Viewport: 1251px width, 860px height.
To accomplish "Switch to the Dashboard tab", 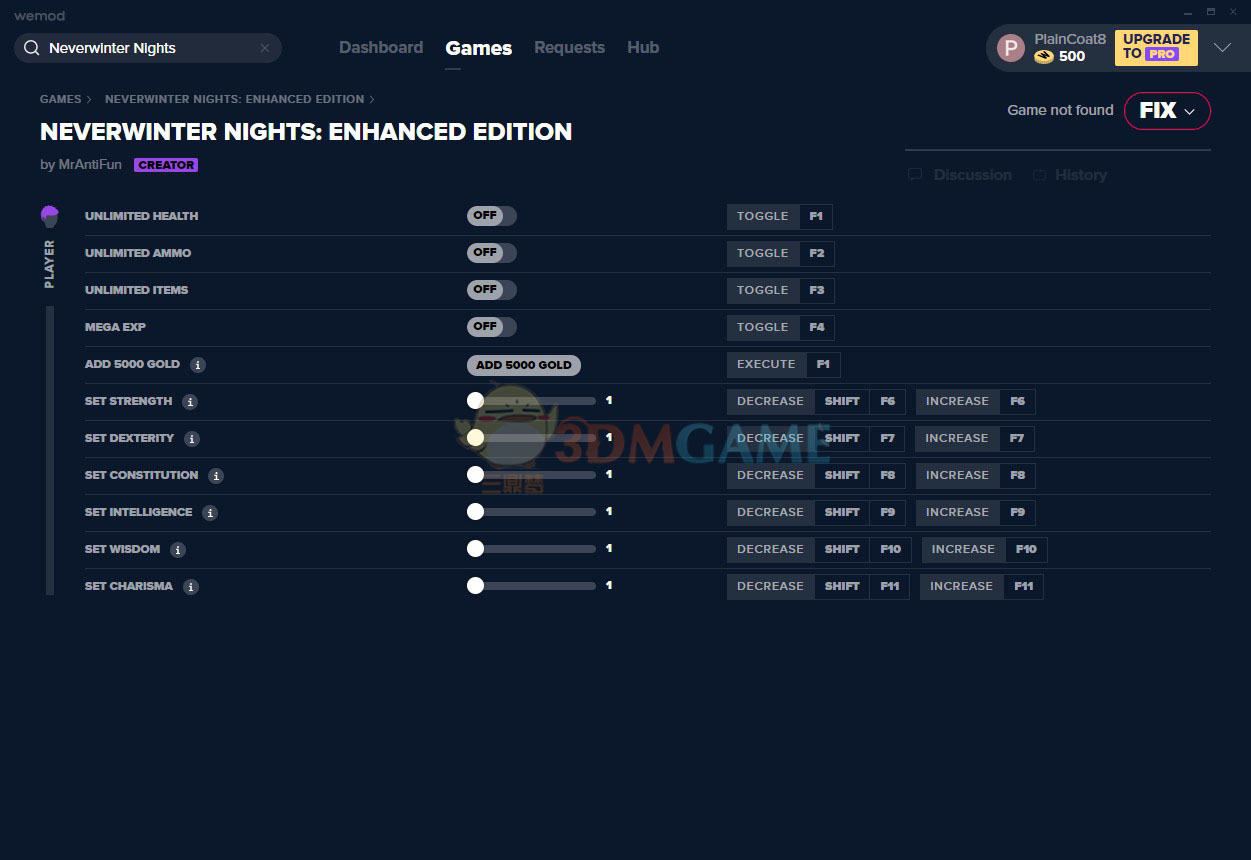I will (x=381, y=48).
